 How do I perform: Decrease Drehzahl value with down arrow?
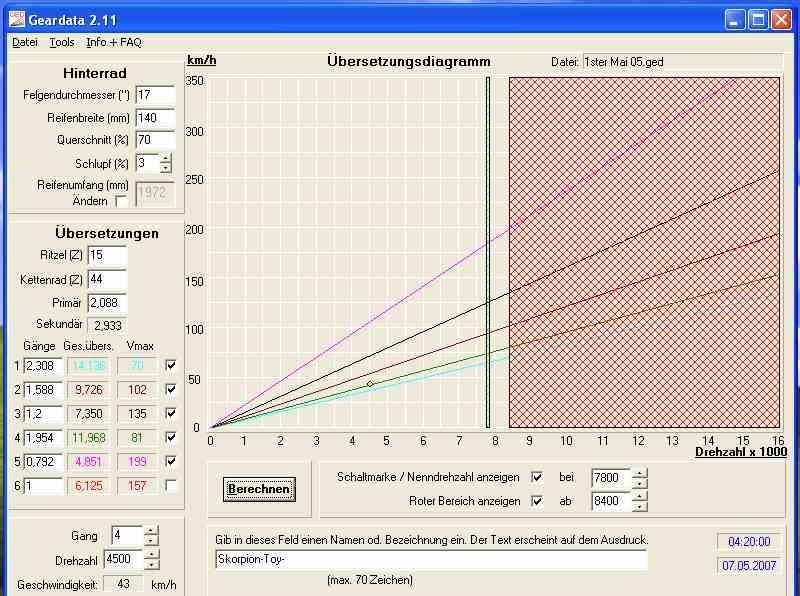coord(152,564)
